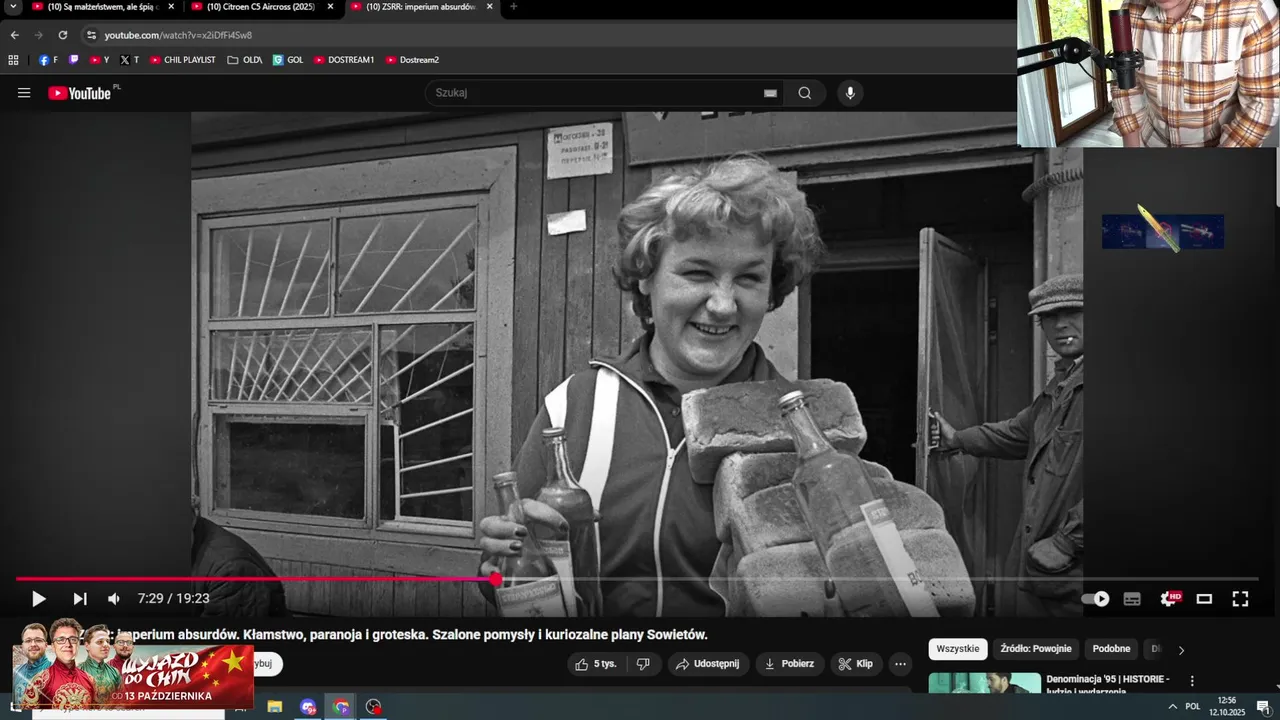Open the YouTube hamburger guide menu
Image resolution: width=1280 pixels, height=720 pixels.
pyautogui.click(x=24, y=93)
